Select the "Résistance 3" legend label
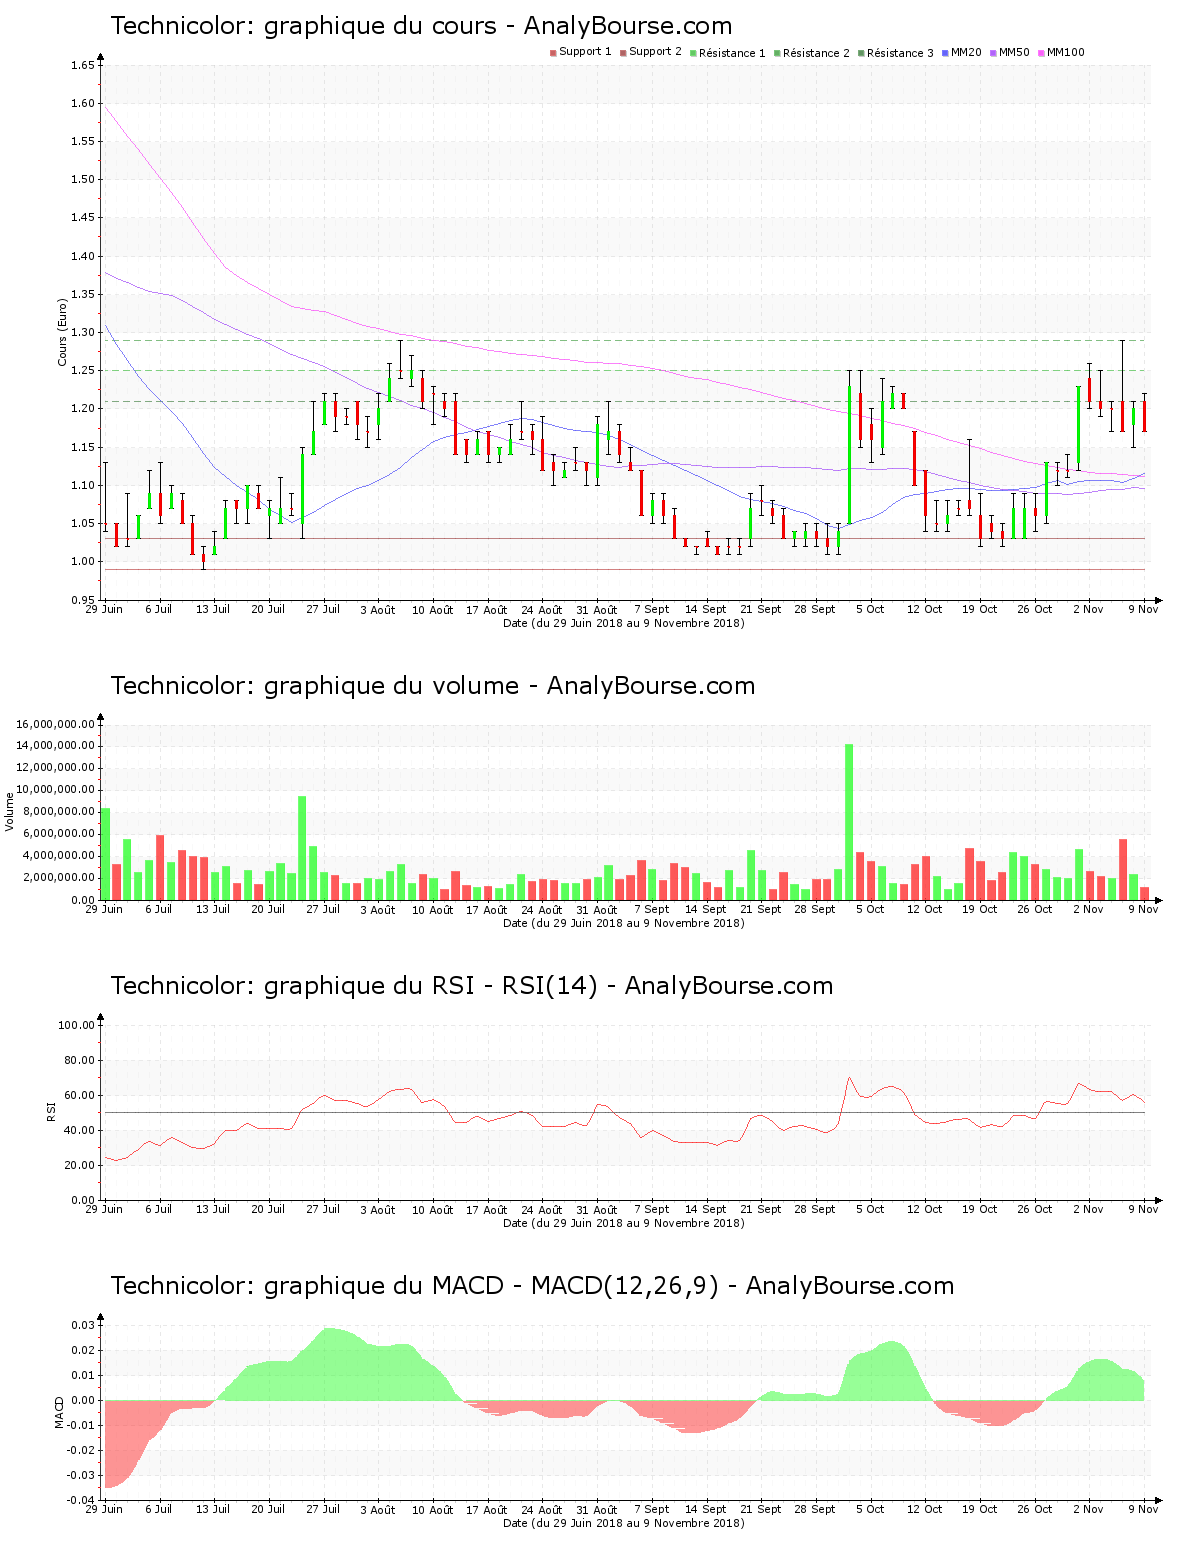 click(x=900, y=53)
